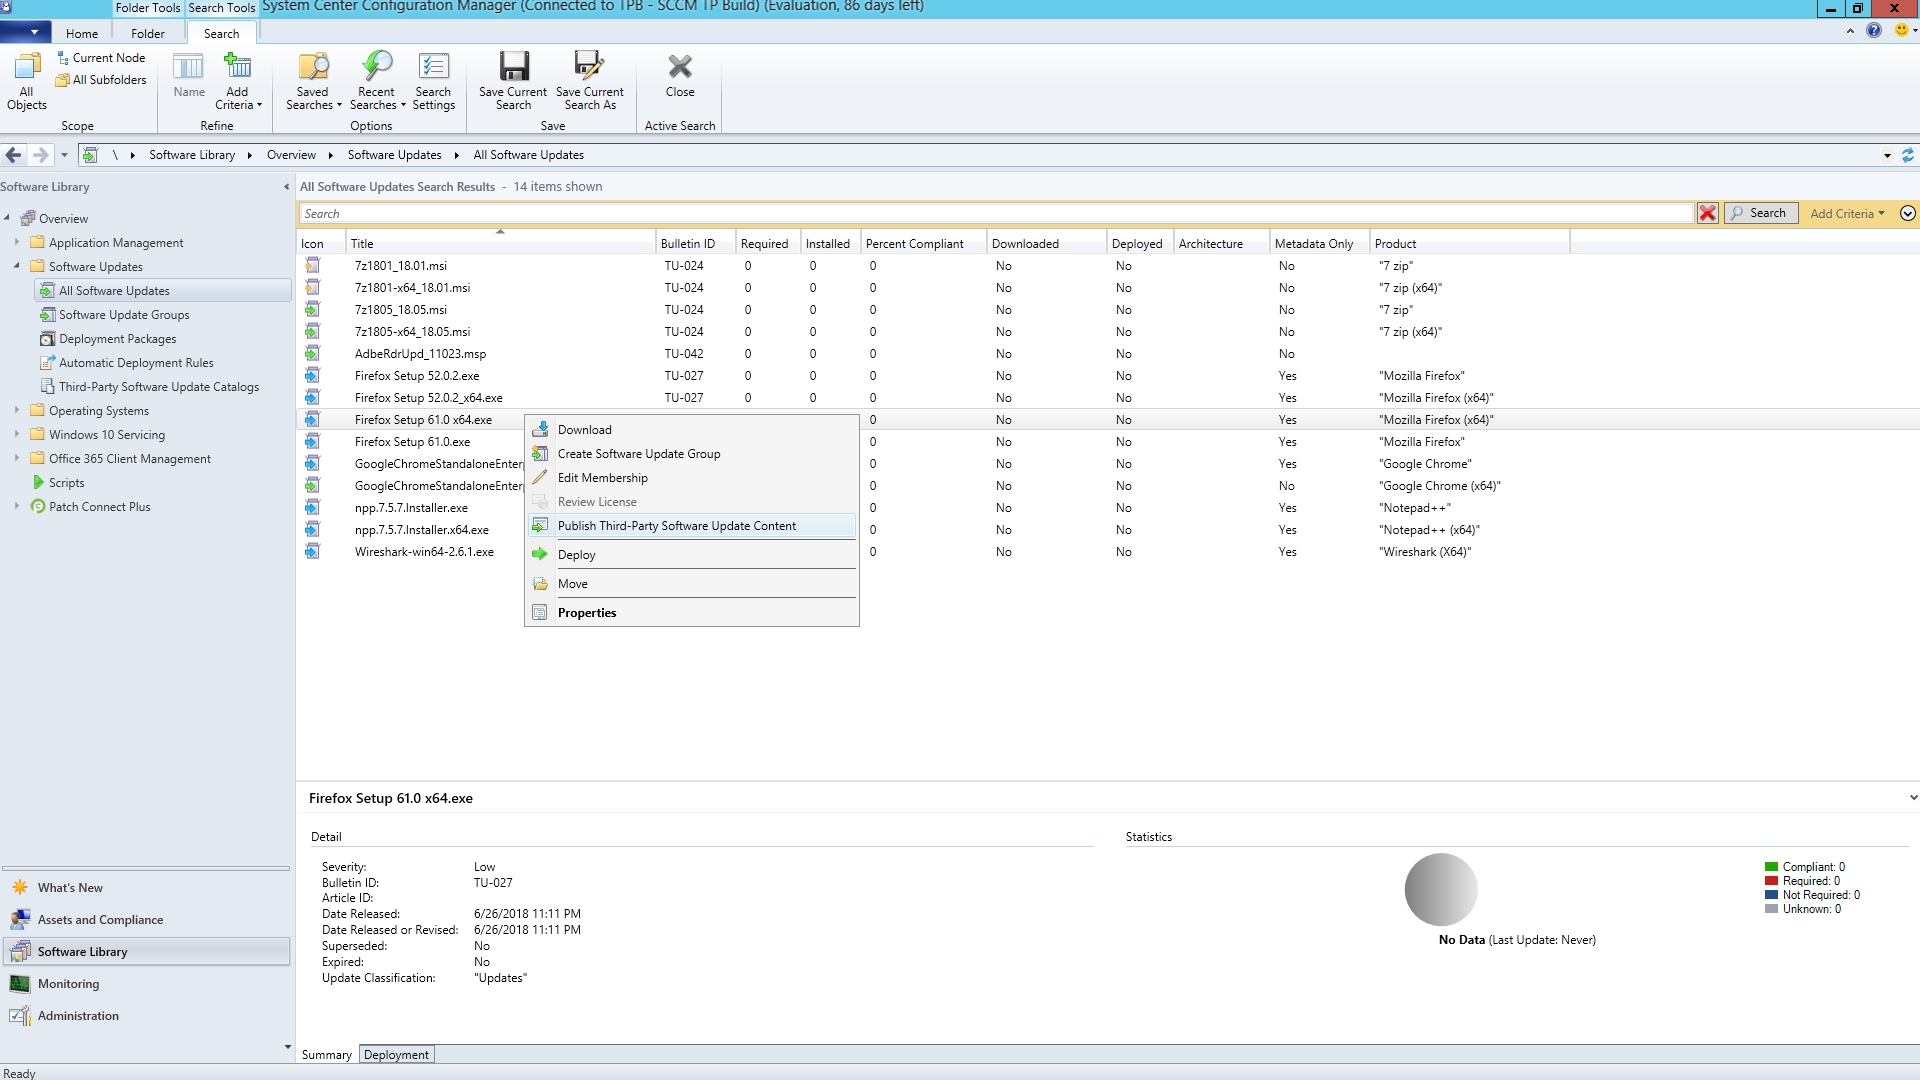
Task: Select the Current Node scope option
Action: [x=108, y=58]
